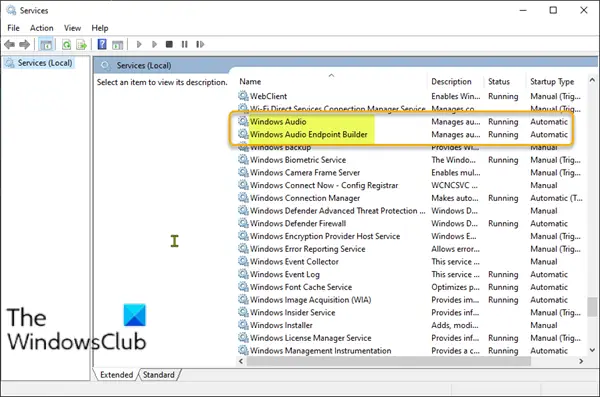This screenshot has height=397, width=600.
Task: Select Windows Encryption Provider Host Service
Action: [x=411, y=236]
